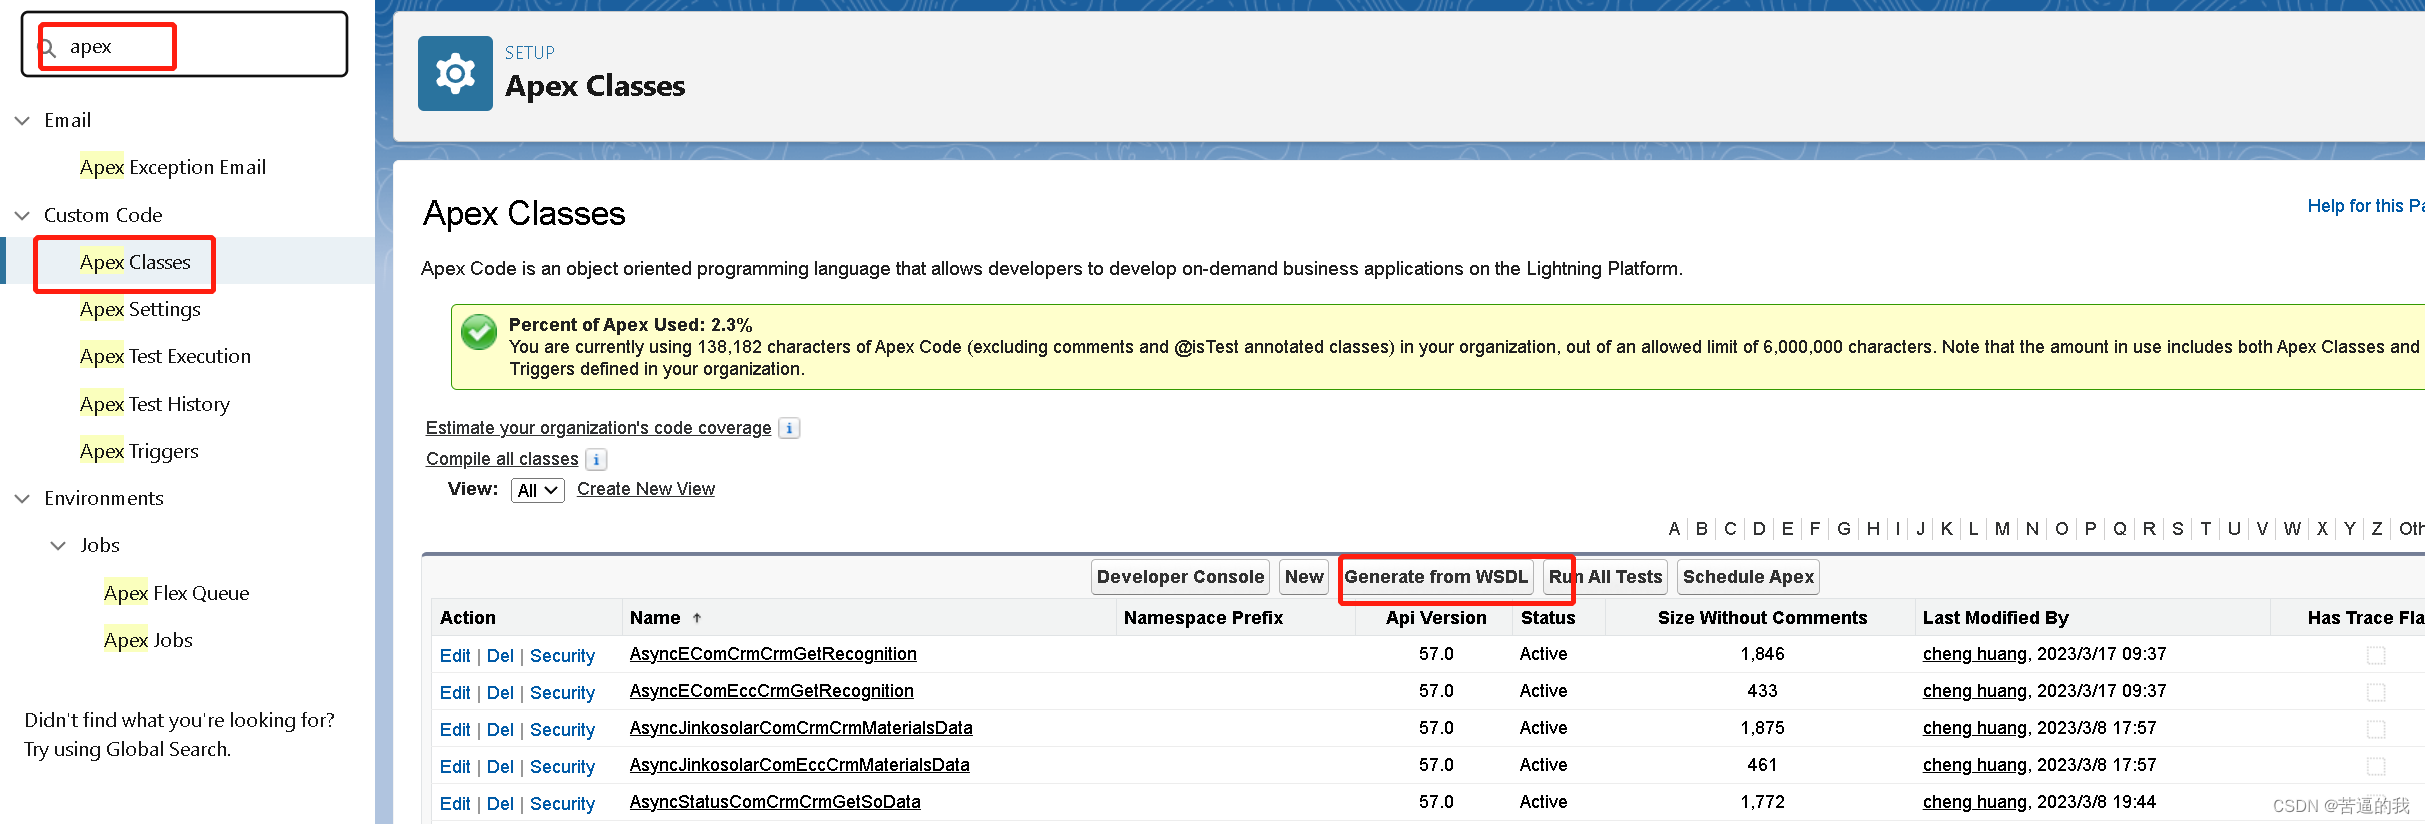Click Compile all classes link
The width and height of the screenshot is (2425, 824).
[x=502, y=459]
